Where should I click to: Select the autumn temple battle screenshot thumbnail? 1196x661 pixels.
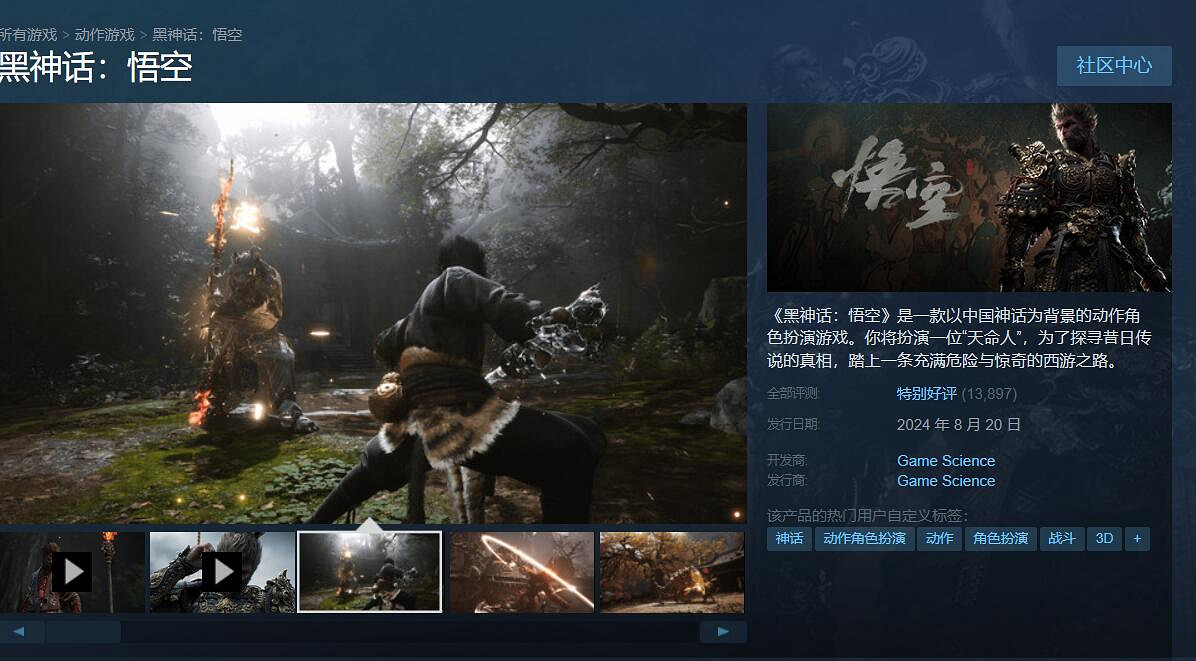[671, 572]
